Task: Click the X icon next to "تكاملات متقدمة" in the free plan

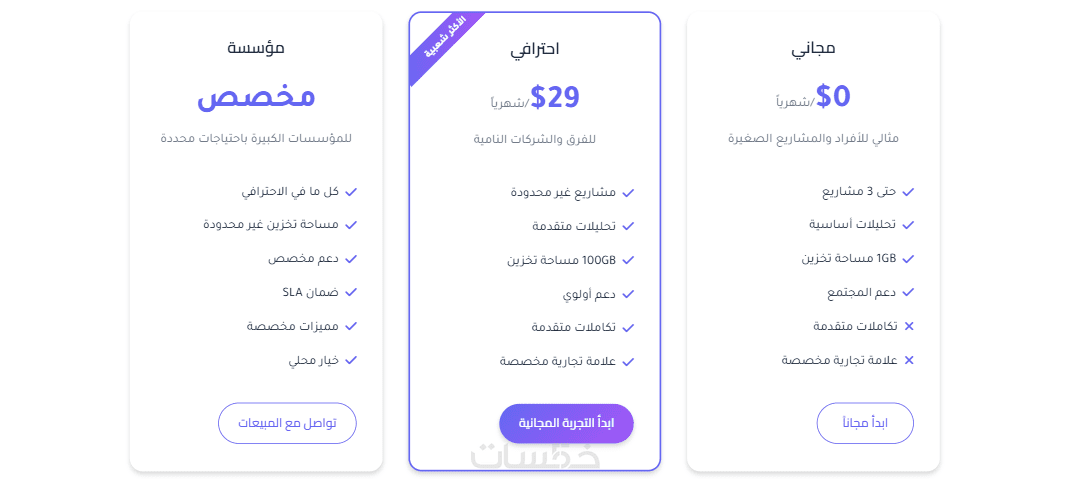Action: [908, 326]
